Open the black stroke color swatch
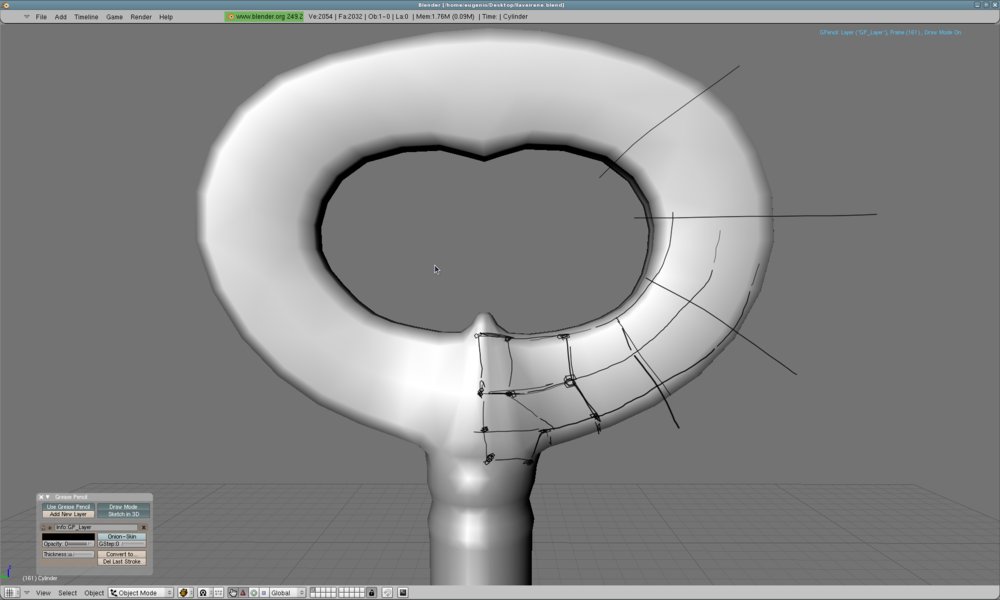 pos(68,536)
